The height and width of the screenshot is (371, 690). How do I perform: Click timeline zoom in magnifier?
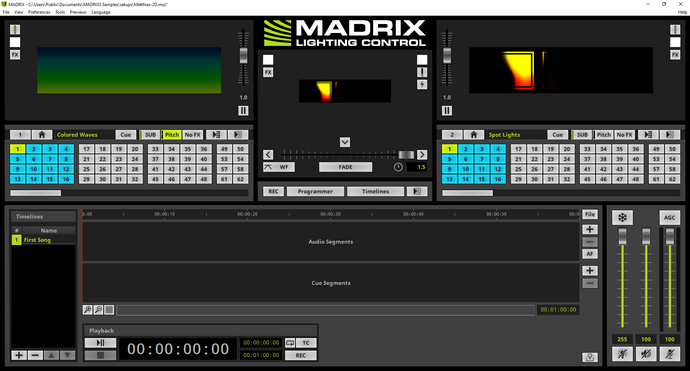pyautogui.click(x=88, y=310)
